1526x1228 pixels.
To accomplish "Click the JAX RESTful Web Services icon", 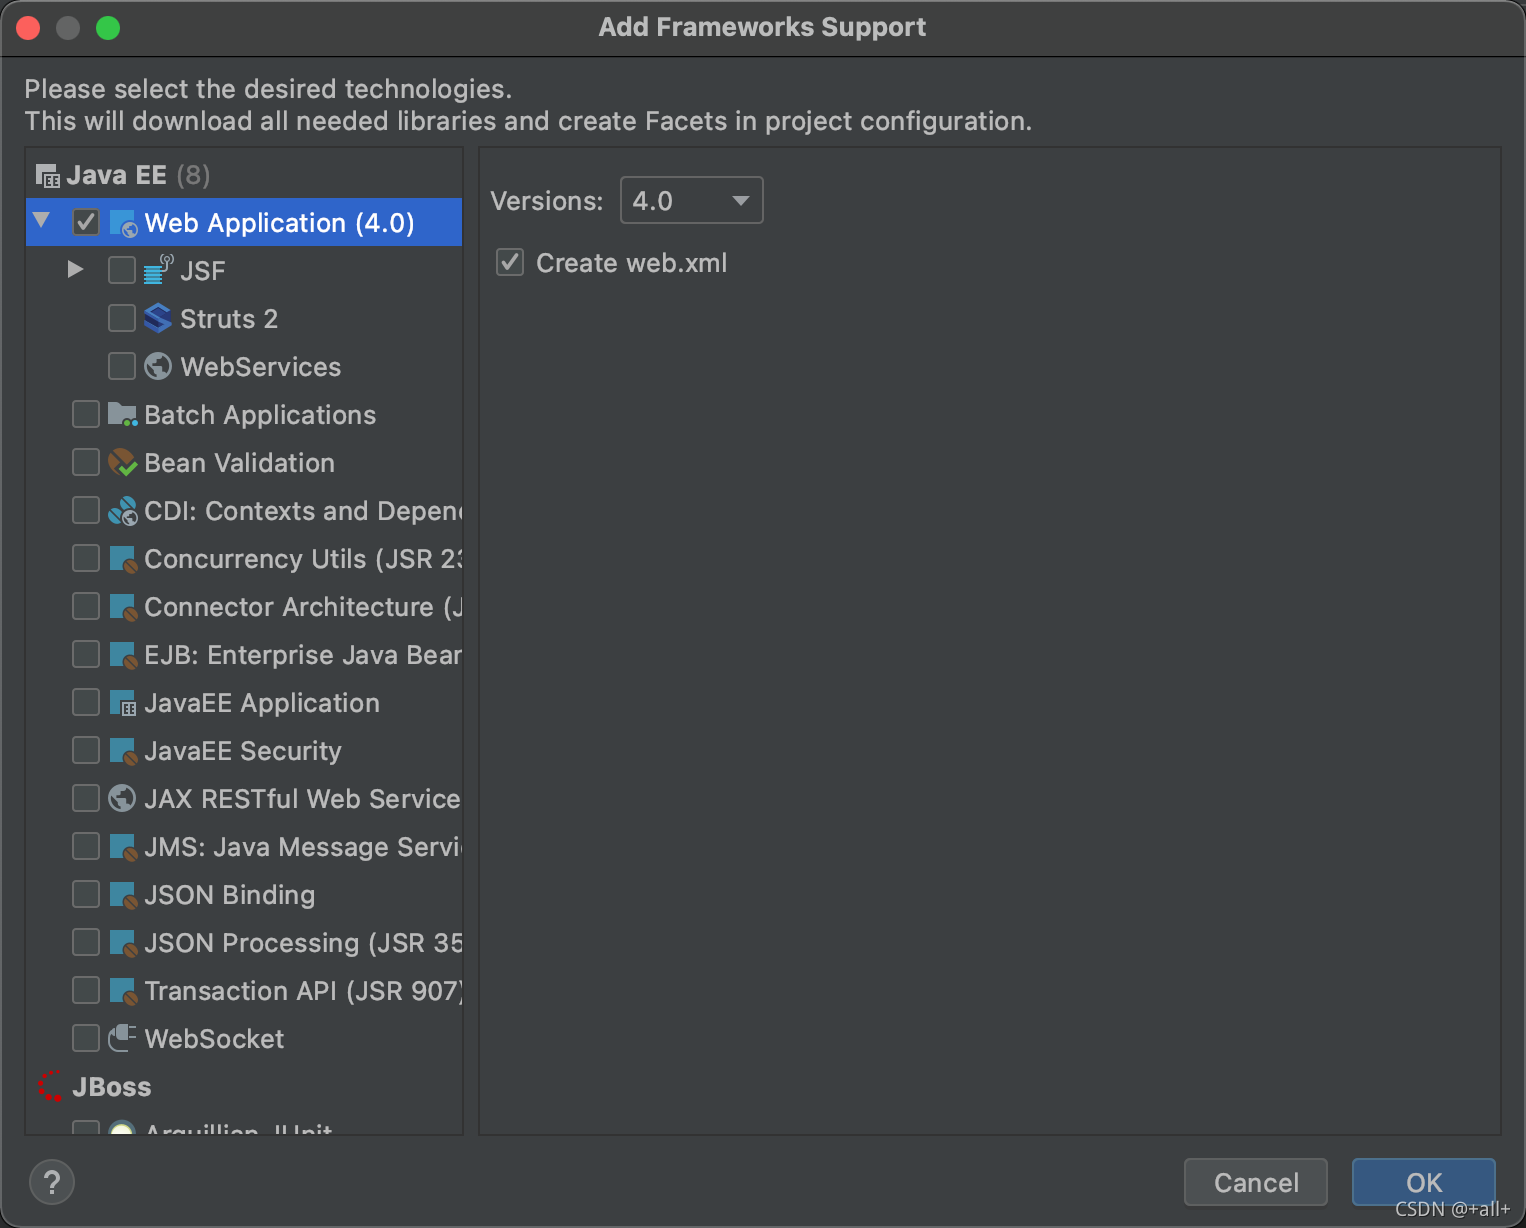I will tap(122, 799).
